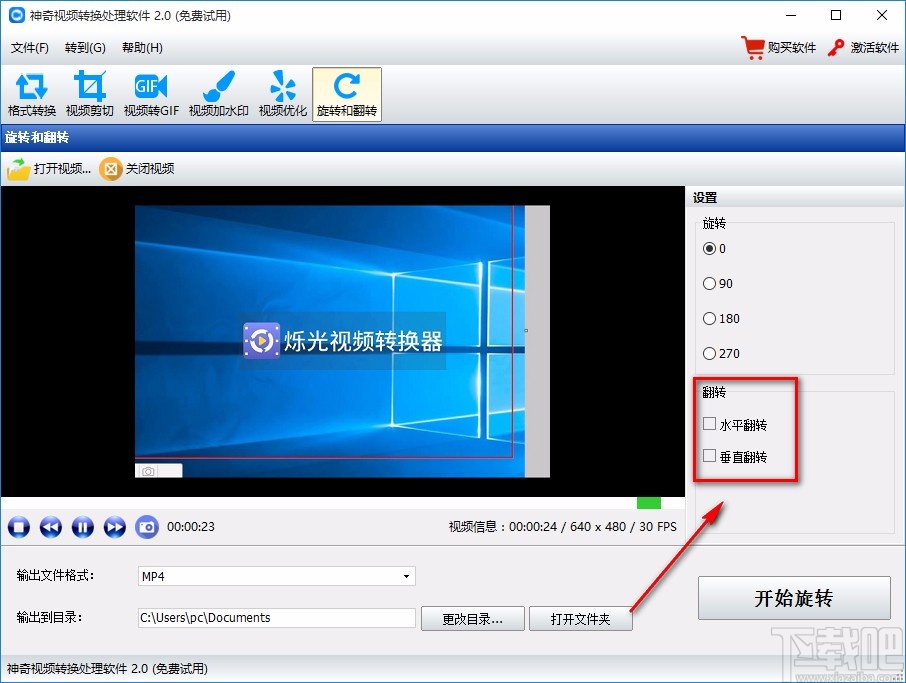Open the 视频转GIF tool
The image size is (906, 683).
pos(151,94)
